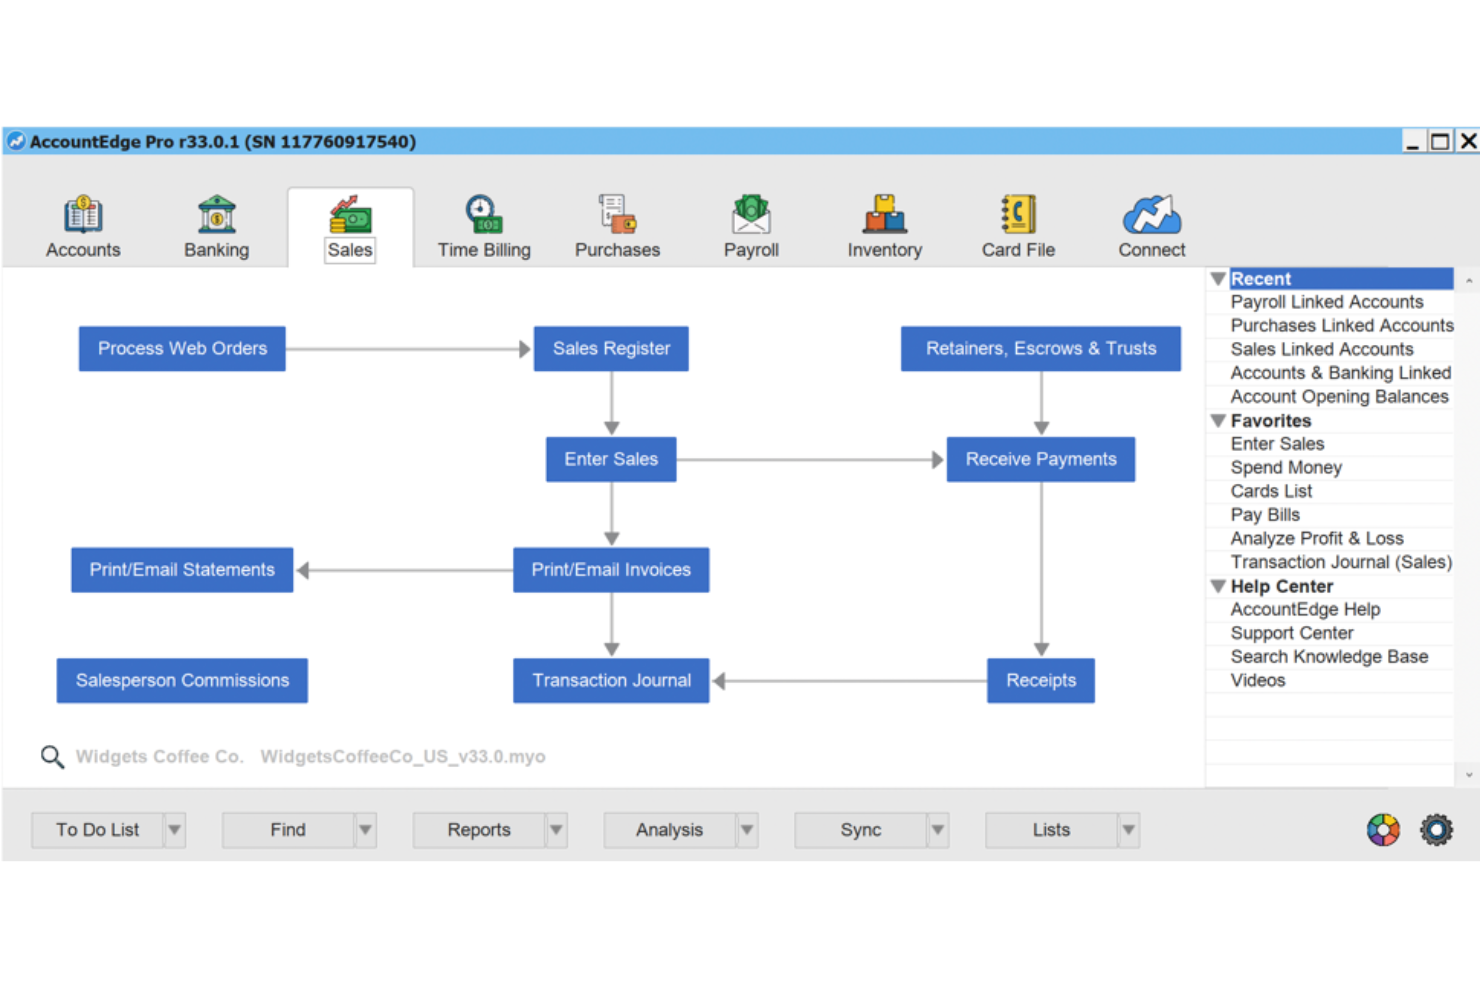Image resolution: width=1480 pixels, height=987 pixels.
Task: Click the sidebar scrollbar down arrow
Action: [1468, 774]
